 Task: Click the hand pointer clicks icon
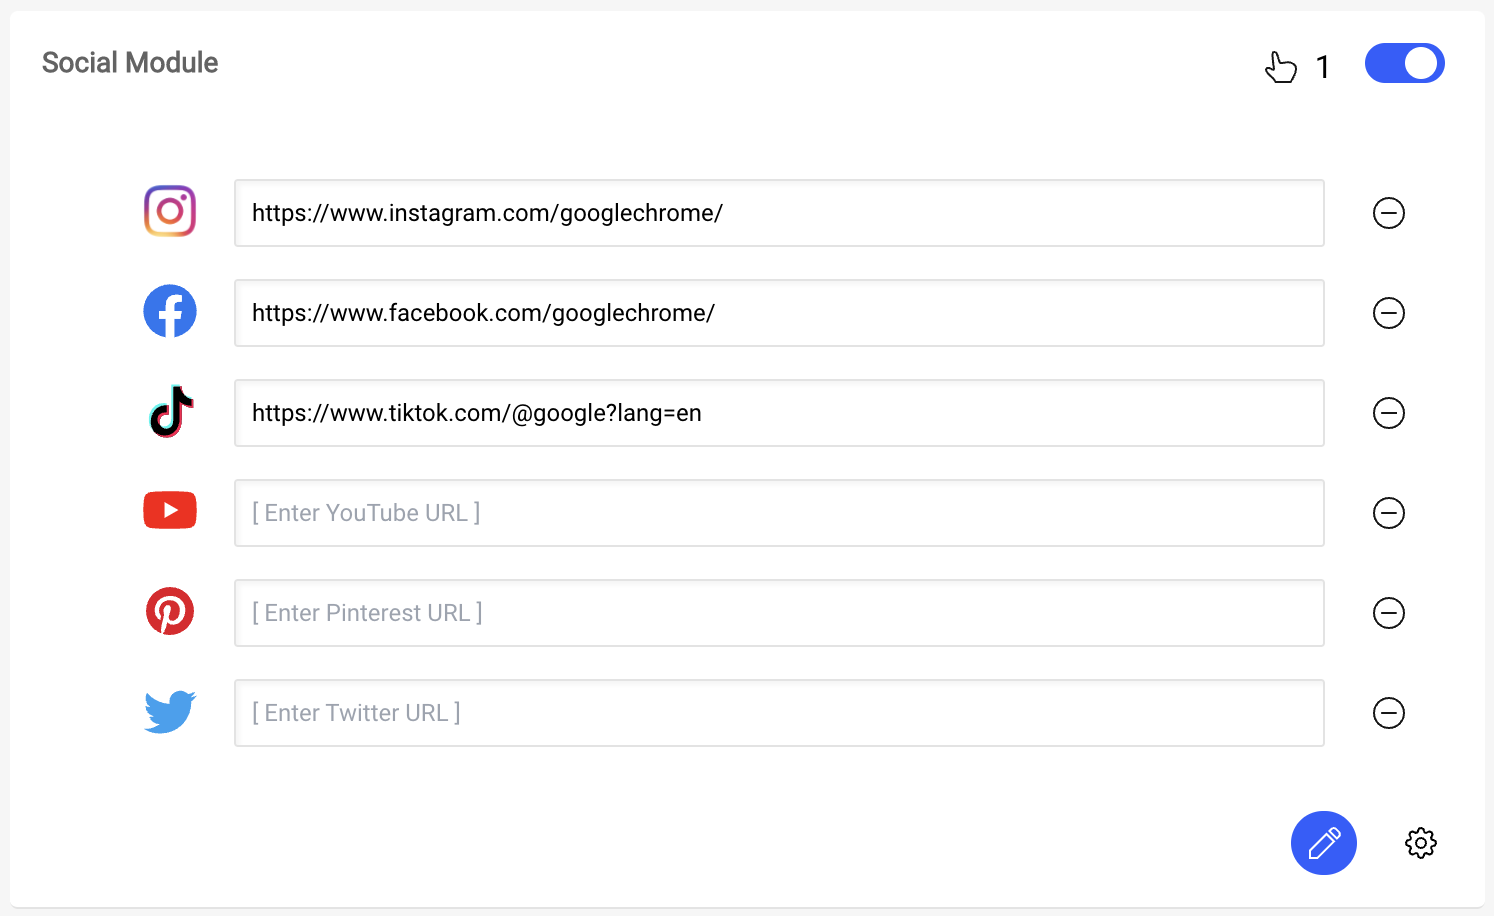(x=1281, y=67)
